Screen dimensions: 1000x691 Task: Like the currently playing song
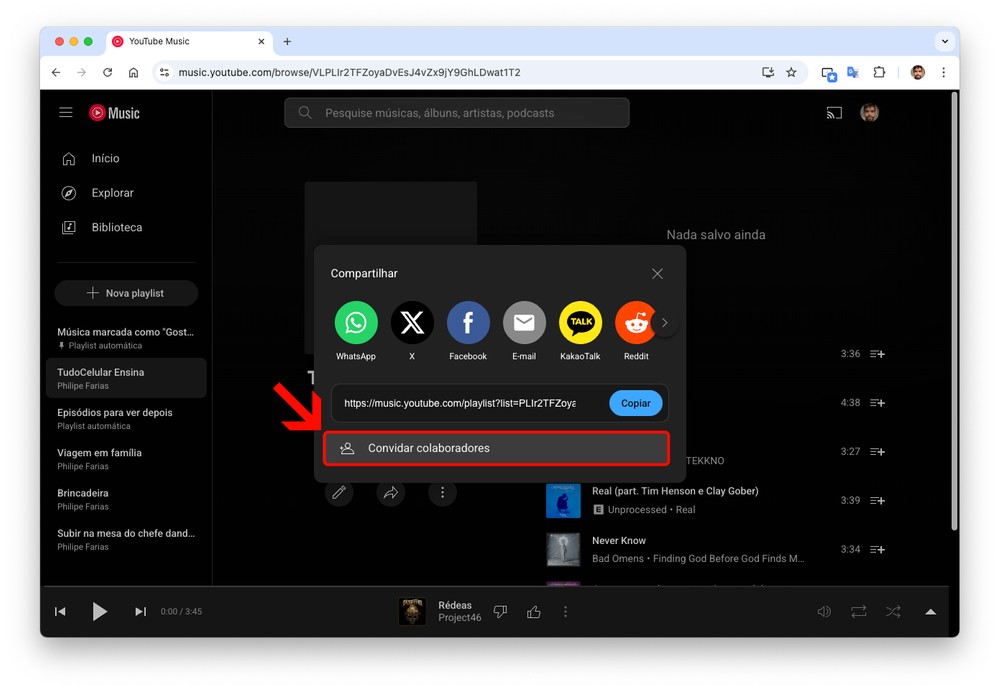(534, 612)
